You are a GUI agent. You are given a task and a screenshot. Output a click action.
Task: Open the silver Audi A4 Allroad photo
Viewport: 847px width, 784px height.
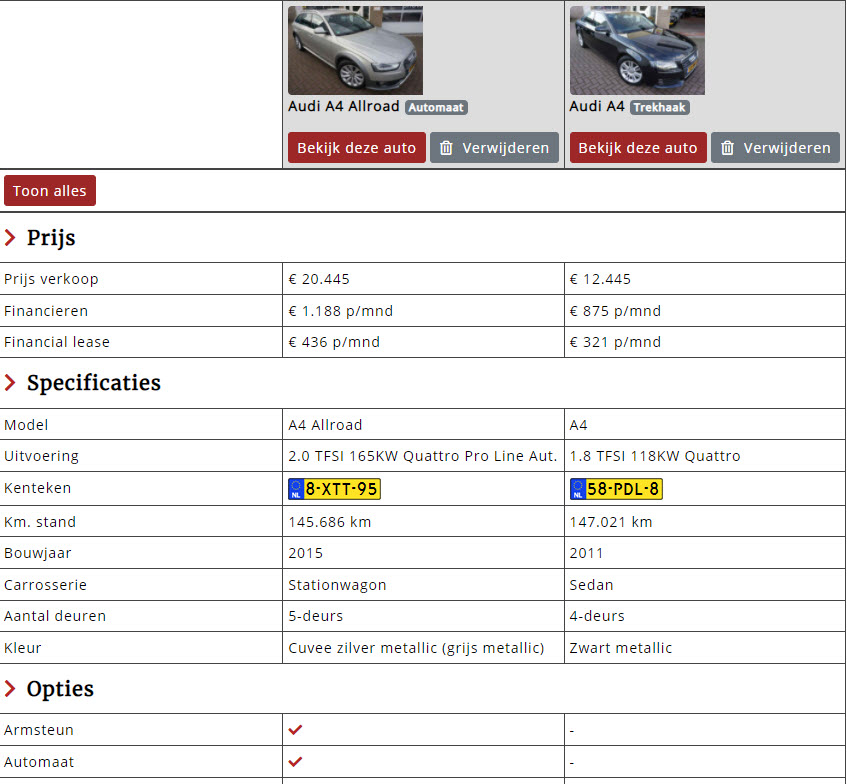coord(355,50)
